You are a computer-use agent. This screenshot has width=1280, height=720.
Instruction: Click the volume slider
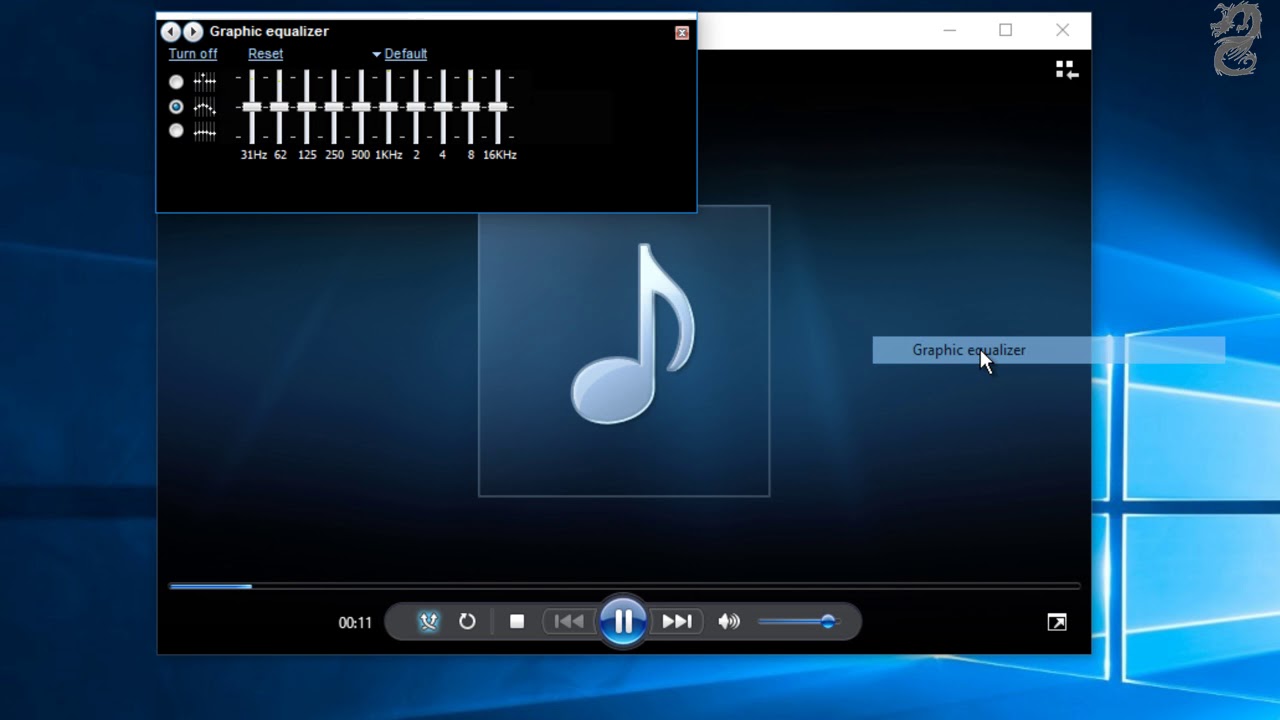click(x=798, y=622)
